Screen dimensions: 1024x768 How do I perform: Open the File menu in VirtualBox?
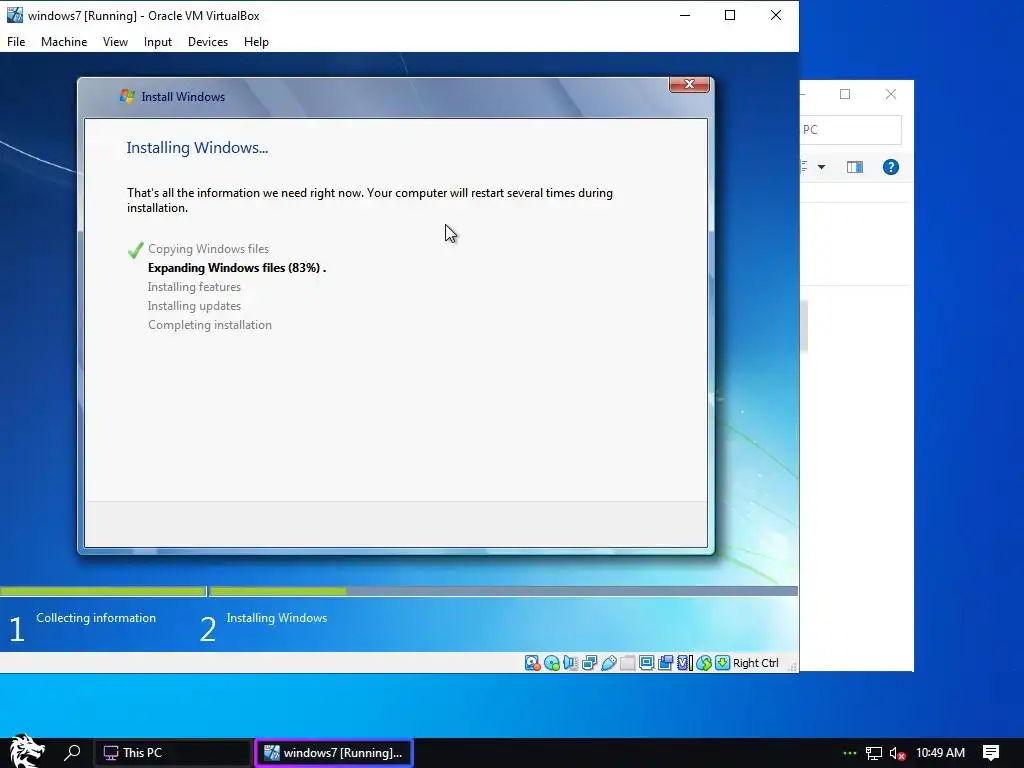point(16,42)
